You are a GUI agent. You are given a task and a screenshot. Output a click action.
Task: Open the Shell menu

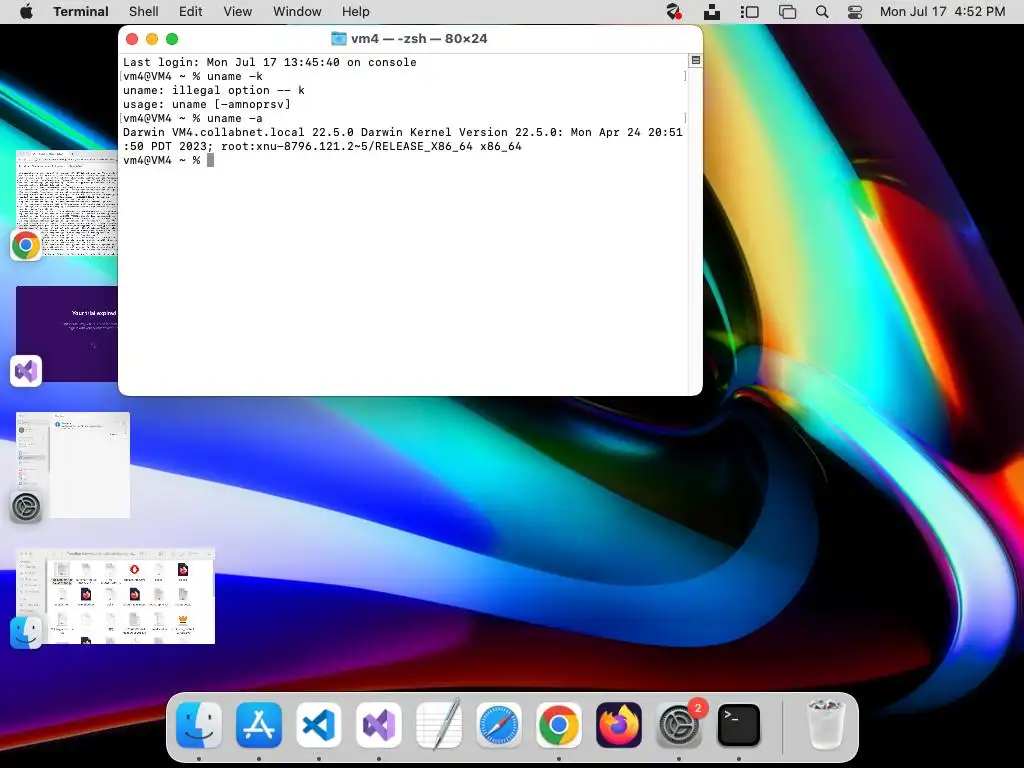click(x=144, y=12)
